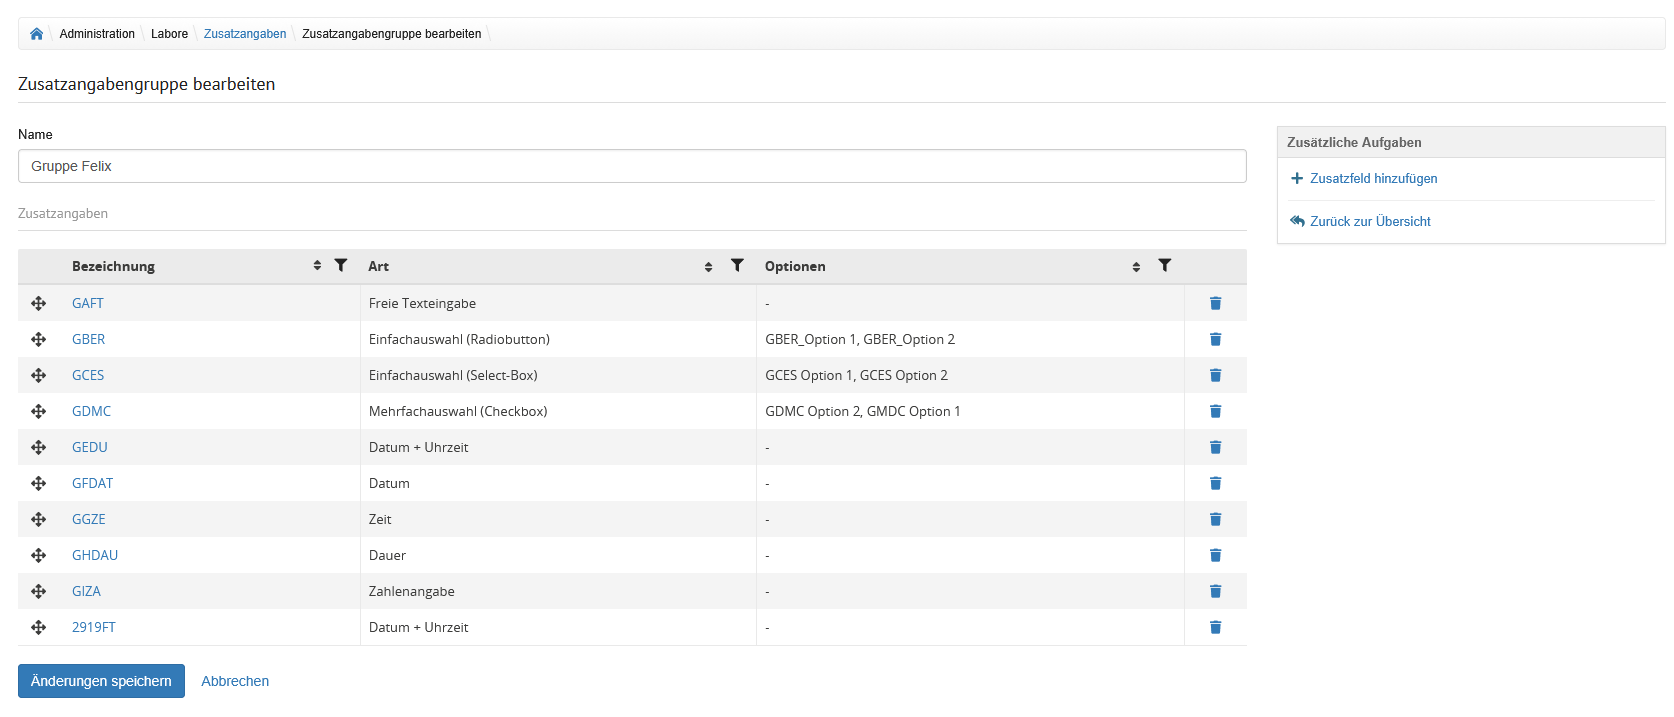Image resolution: width=1674 pixels, height=717 pixels.
Task: Click Änderungen speichern button
Action: coord(101,681)
